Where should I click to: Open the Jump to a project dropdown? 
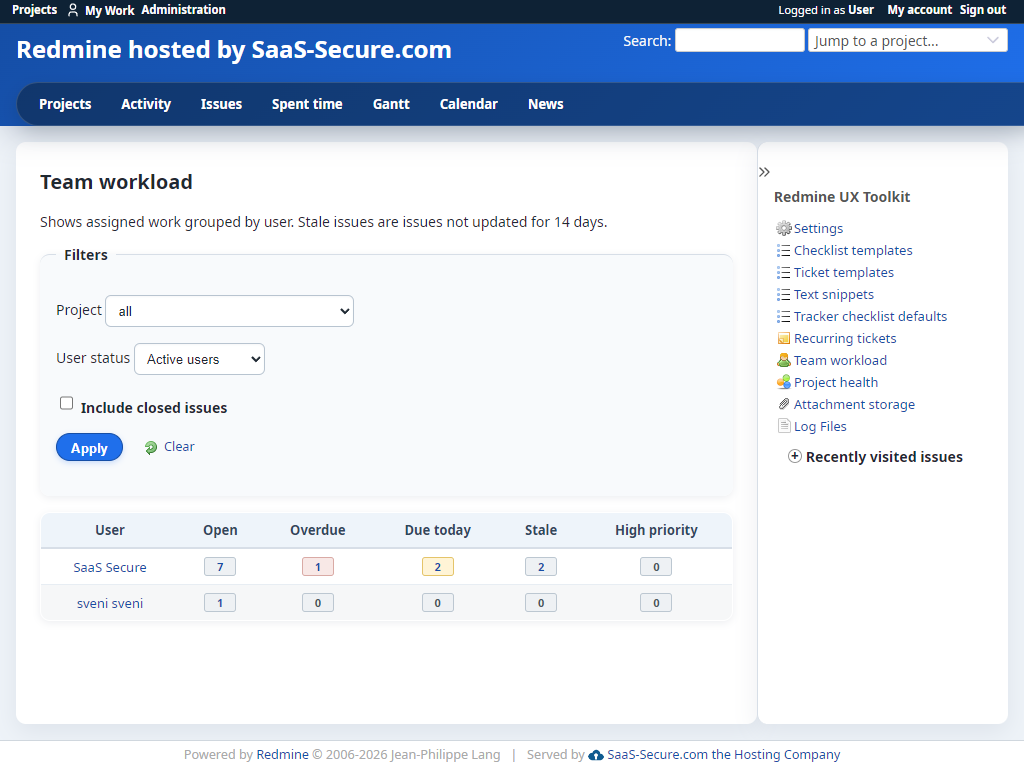[908, 40]
